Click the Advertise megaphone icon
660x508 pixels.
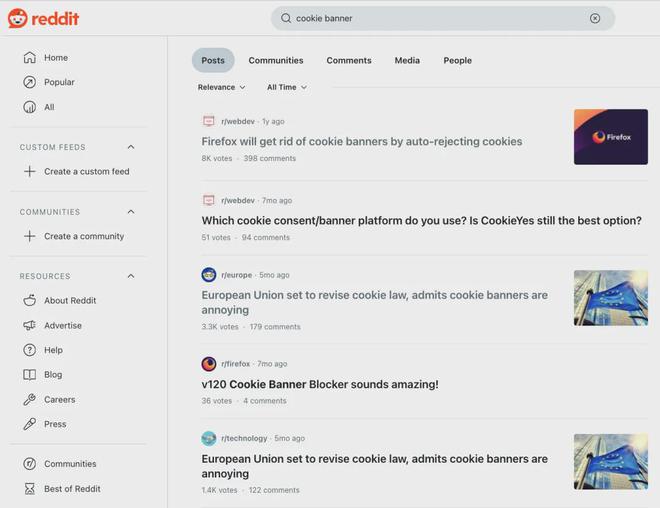pos(29,325)
